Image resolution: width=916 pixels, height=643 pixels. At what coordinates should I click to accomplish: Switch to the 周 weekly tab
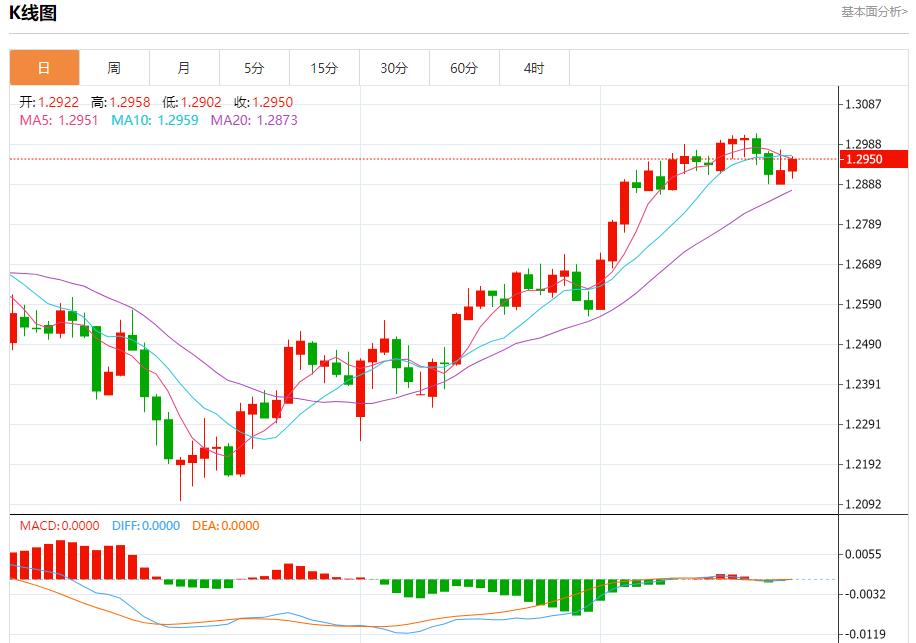(114, 68)
